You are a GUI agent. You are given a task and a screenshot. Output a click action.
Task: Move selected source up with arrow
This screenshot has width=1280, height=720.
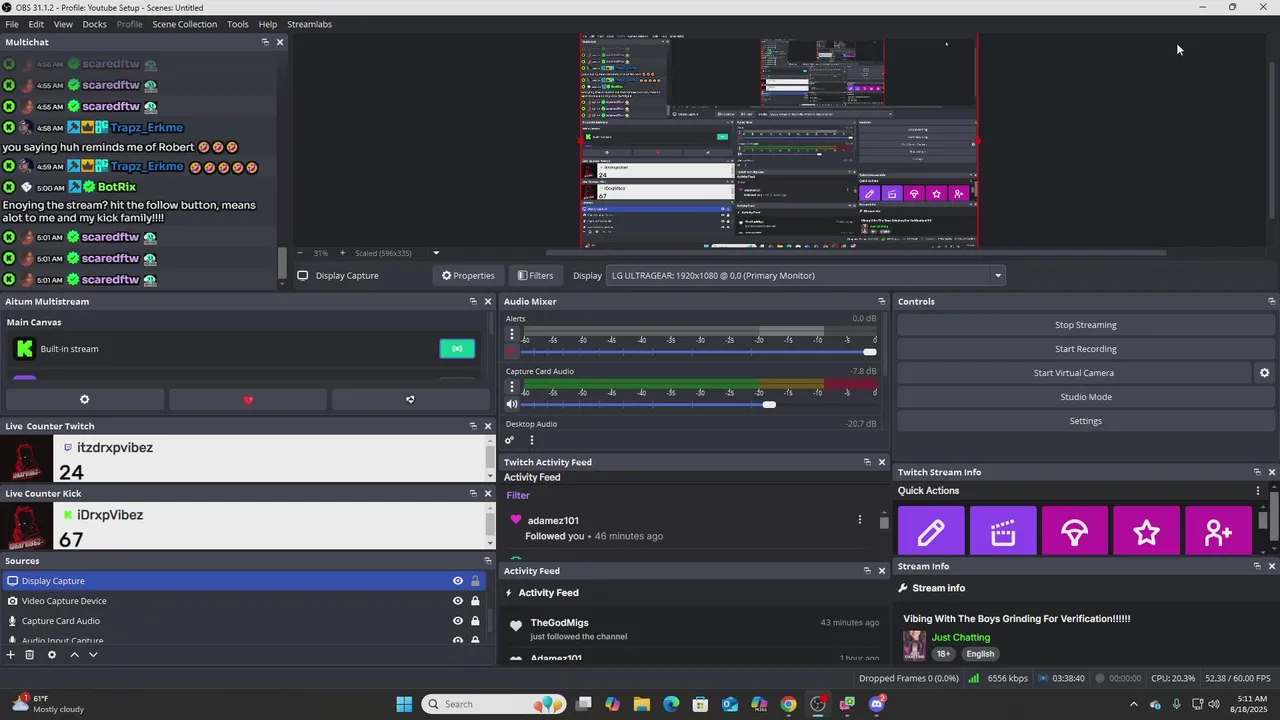[74, 655]
